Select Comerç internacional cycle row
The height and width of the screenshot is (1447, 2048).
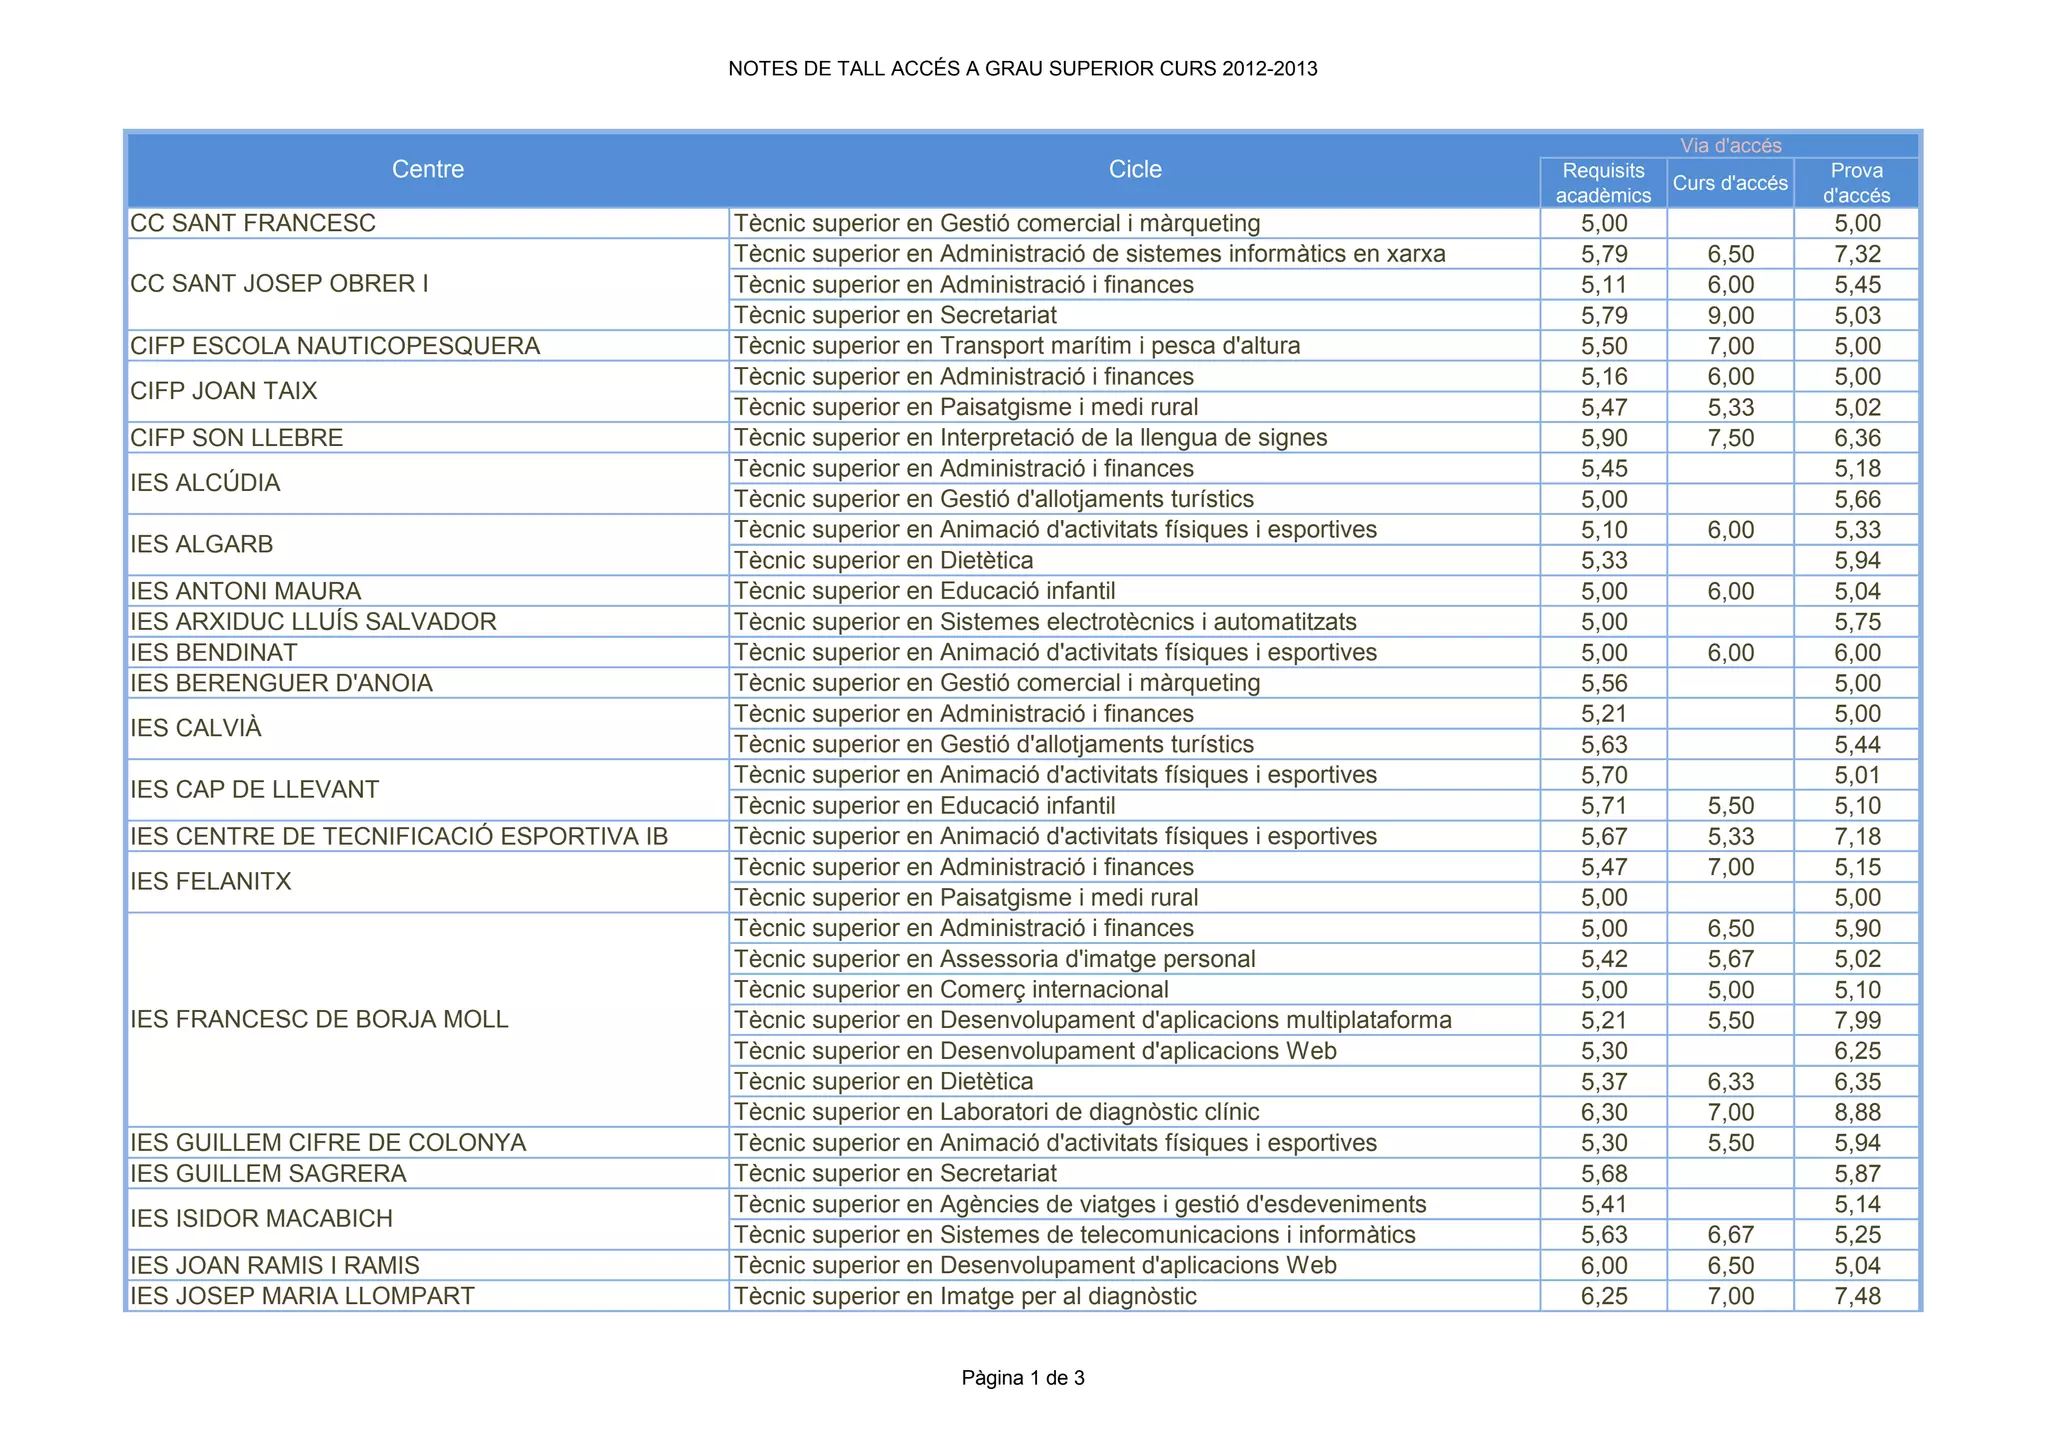(x=951, y=990)
